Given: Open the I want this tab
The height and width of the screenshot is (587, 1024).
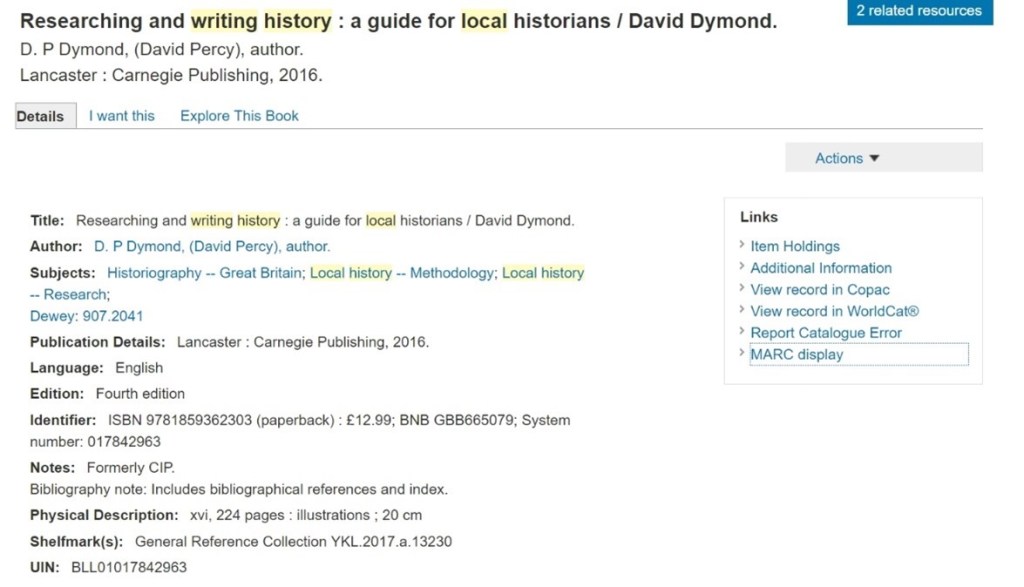Looking at the screenshot, I should (122, 116).
